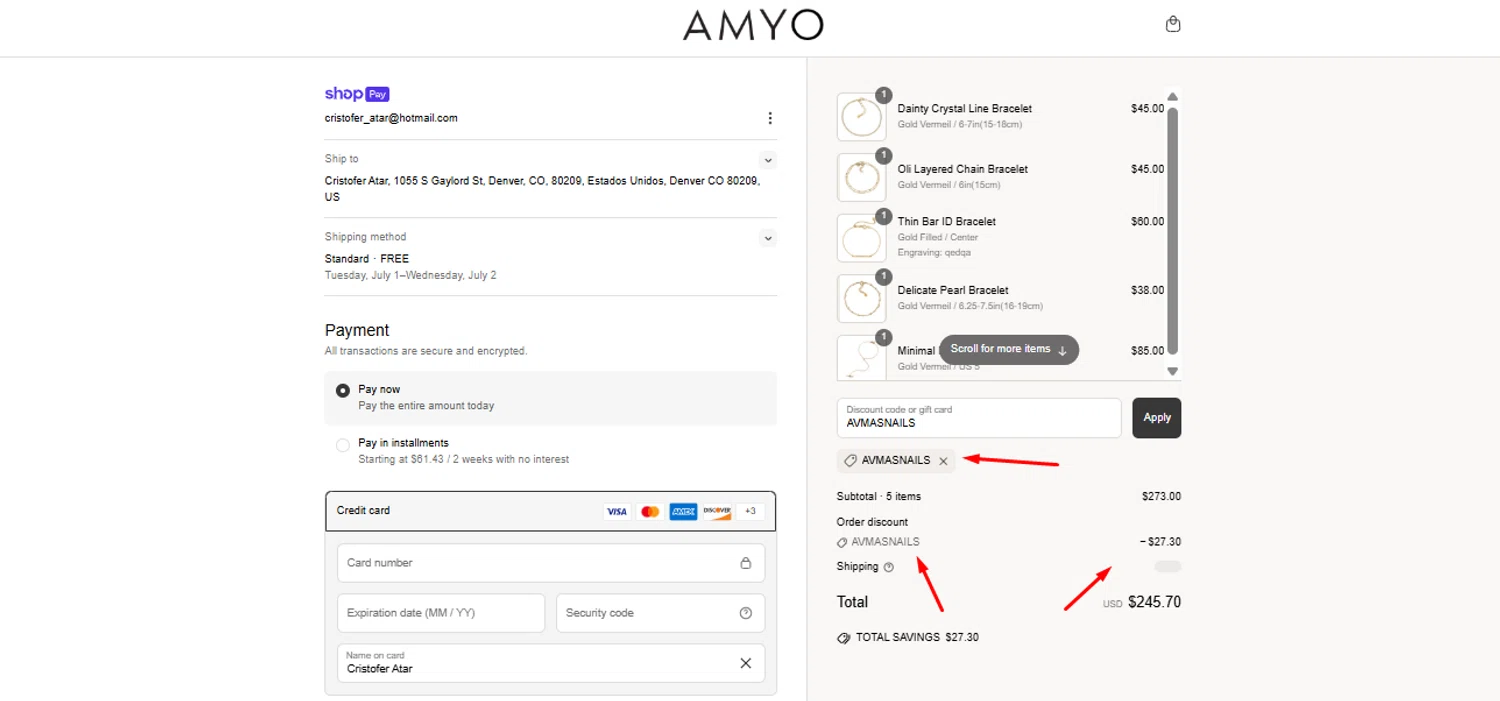Click the Subtotal $273.00 value
Viewport: 1500px width, 701px height.
point(1161,496)
